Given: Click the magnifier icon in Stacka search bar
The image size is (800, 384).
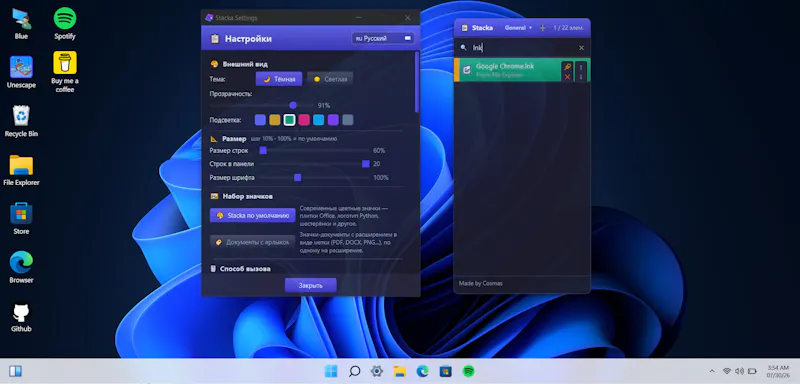Looking at the screenshot, I should pyautogui.click(x=463, y=47).
